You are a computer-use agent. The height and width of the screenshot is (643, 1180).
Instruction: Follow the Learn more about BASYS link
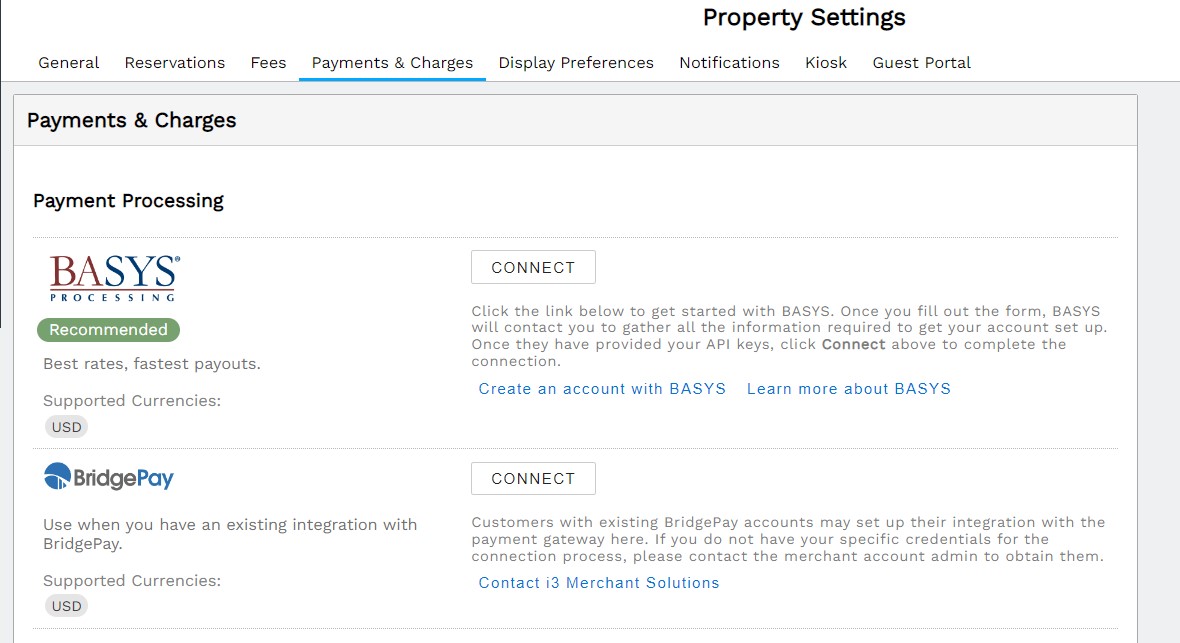point(848,389)
